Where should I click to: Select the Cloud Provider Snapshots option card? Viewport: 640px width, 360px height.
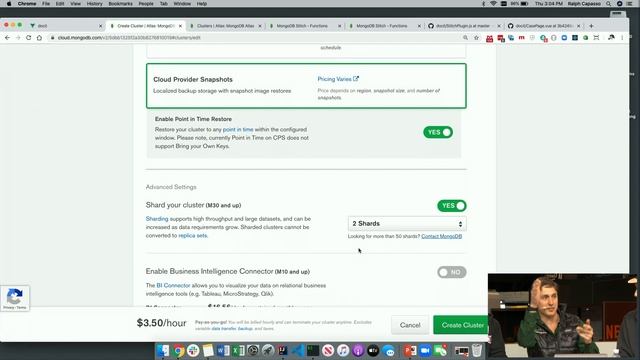tap(306, 86)
